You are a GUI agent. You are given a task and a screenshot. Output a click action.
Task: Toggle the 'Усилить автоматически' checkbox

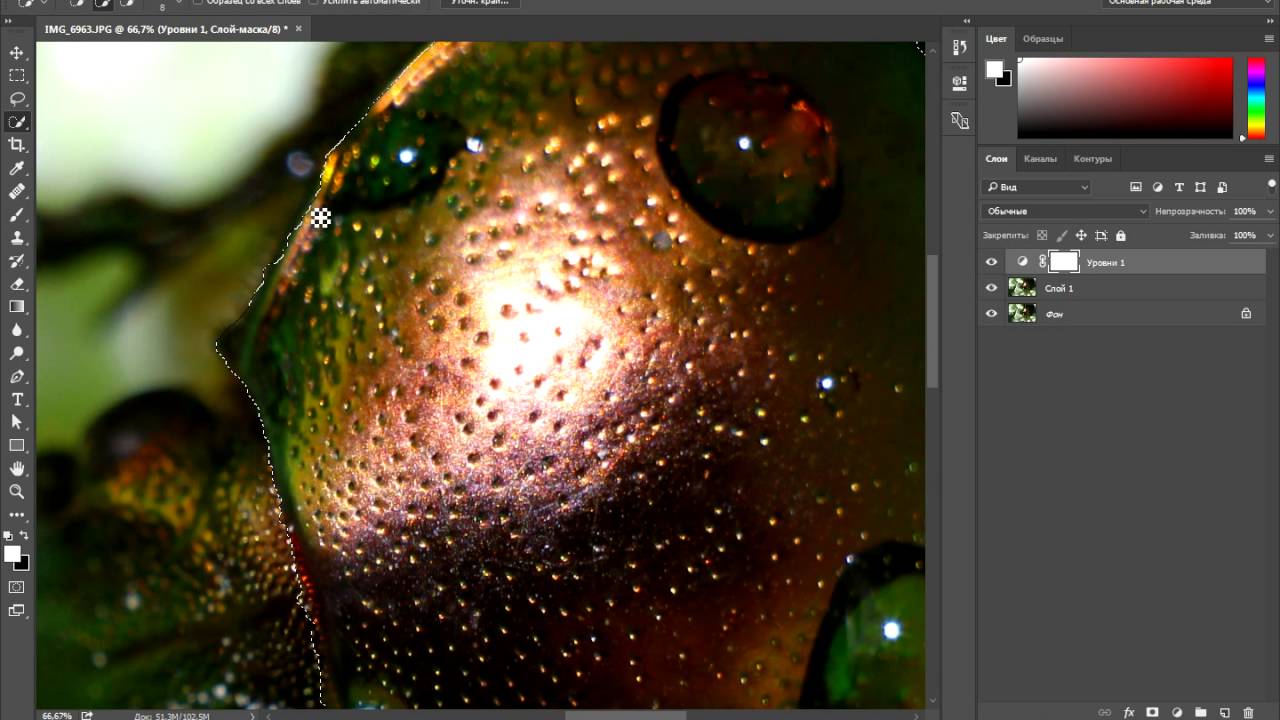314,2
